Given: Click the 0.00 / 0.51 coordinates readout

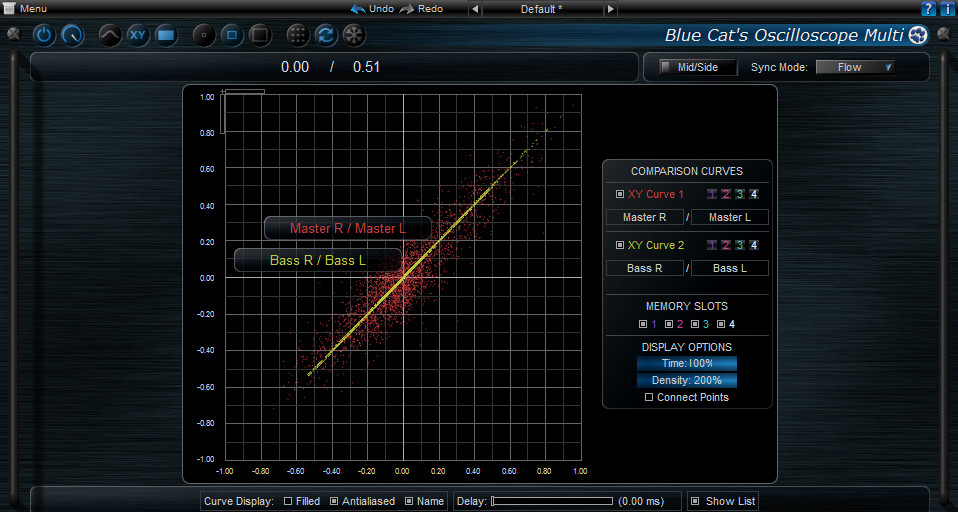Looking at the screenshot, I should 330,67.
